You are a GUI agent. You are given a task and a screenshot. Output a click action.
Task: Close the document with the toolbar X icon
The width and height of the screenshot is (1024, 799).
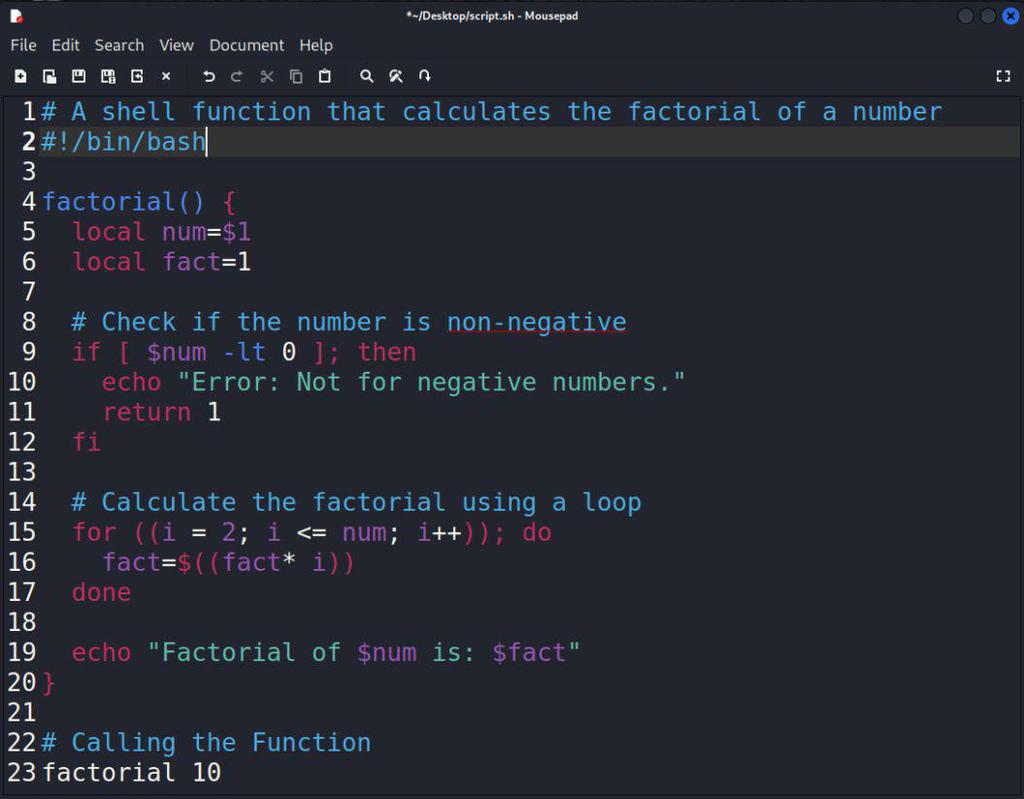coord(166,76)
